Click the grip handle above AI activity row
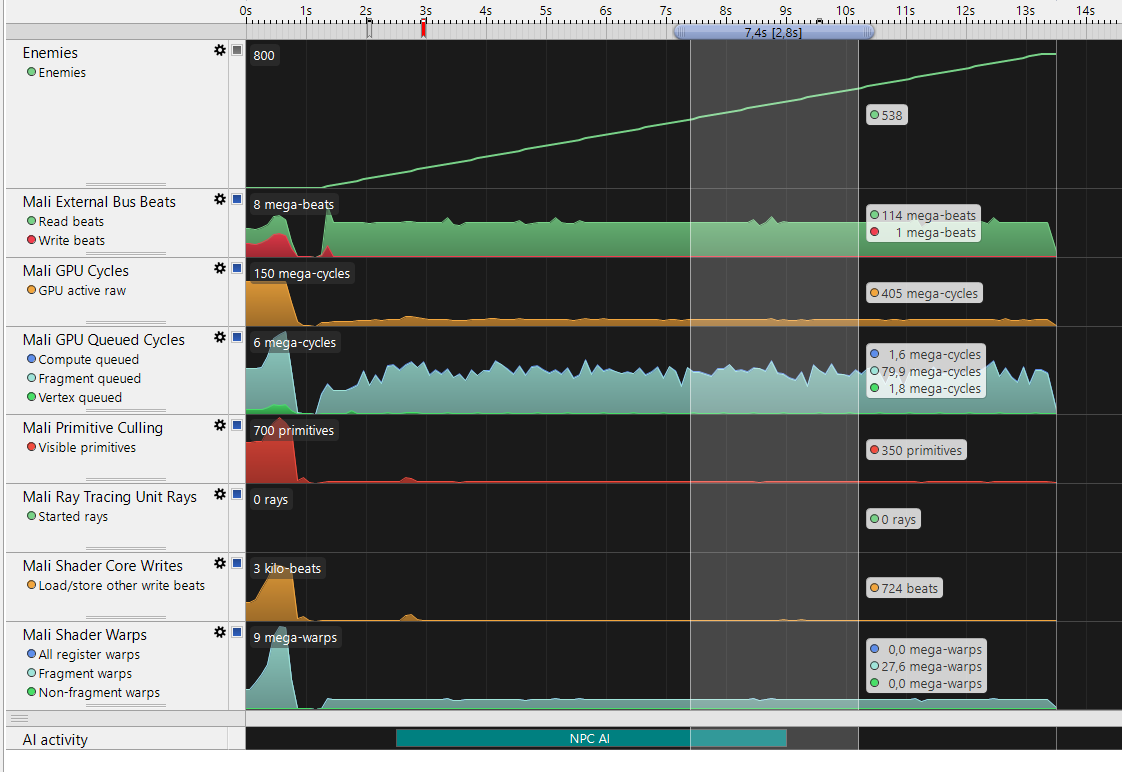1122x772 pixels. [x=20, y=718]
